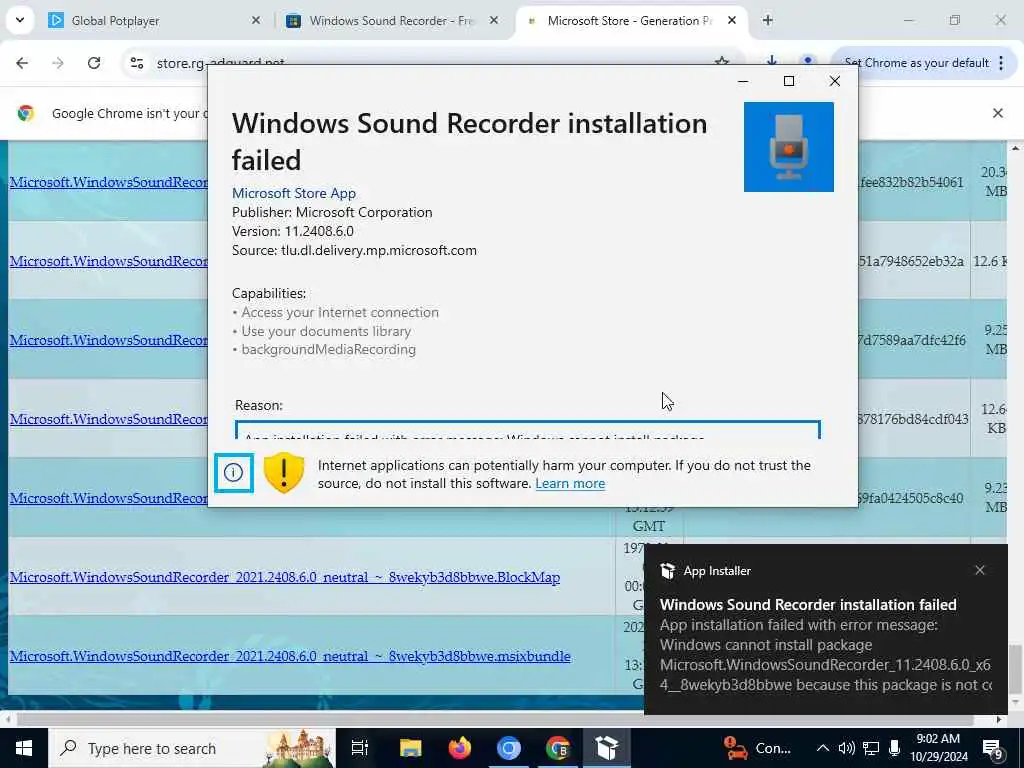Maximize the App Installer dialog
Screen dimensions: 1024x768
[789, 81]
